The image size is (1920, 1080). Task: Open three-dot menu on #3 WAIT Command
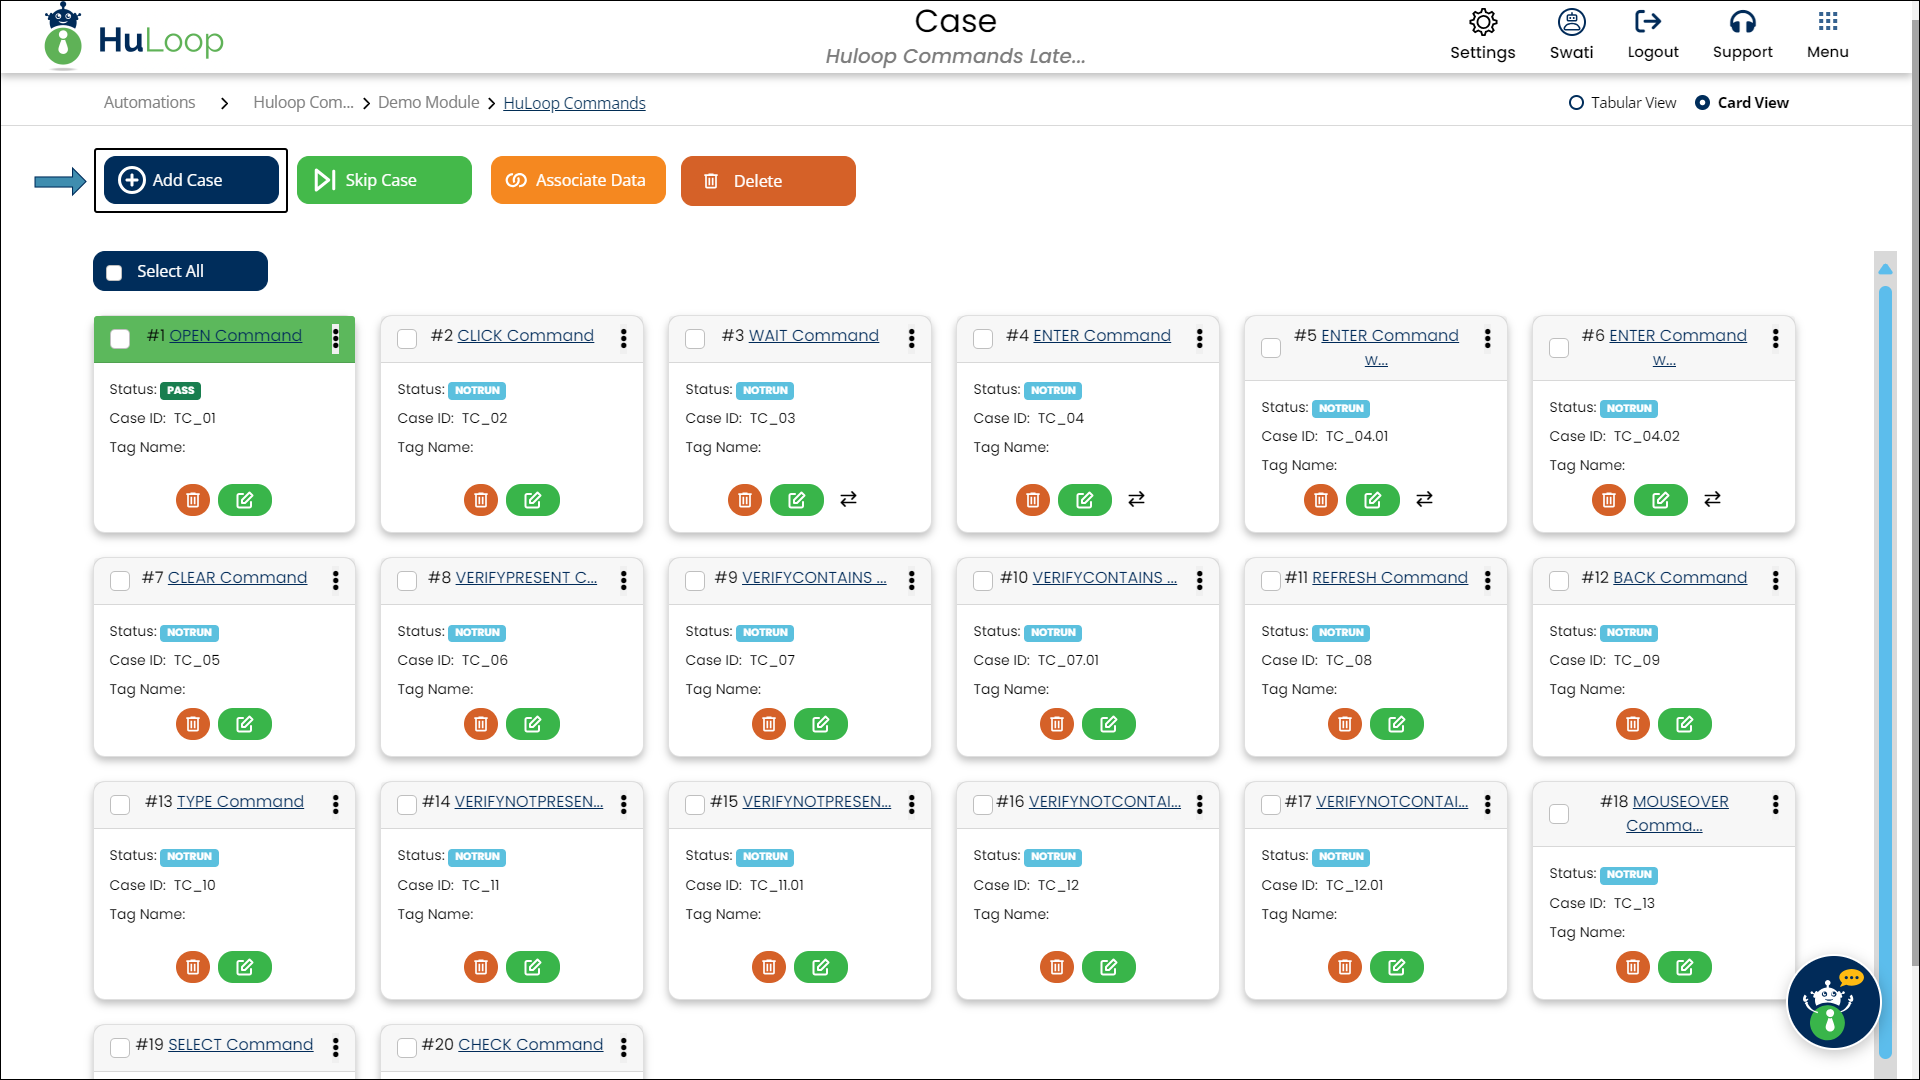912,339
